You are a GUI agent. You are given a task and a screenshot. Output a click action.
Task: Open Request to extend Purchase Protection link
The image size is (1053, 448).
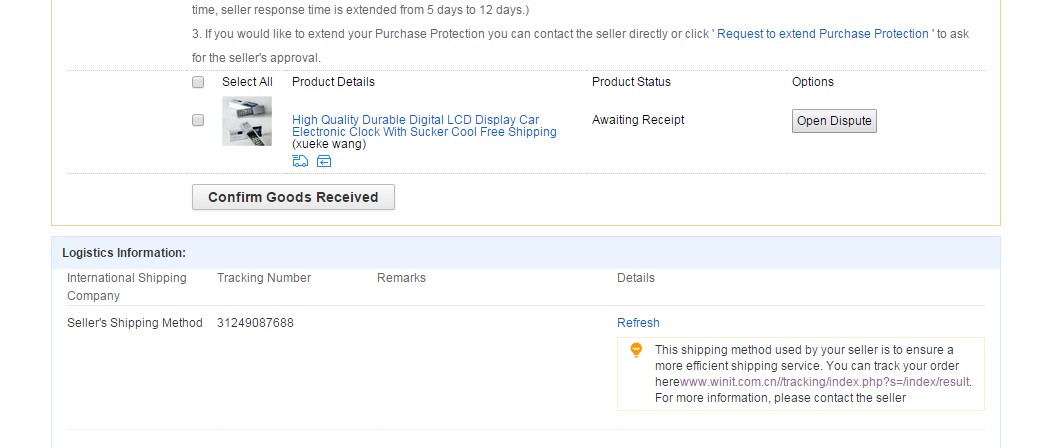point(823,34)
